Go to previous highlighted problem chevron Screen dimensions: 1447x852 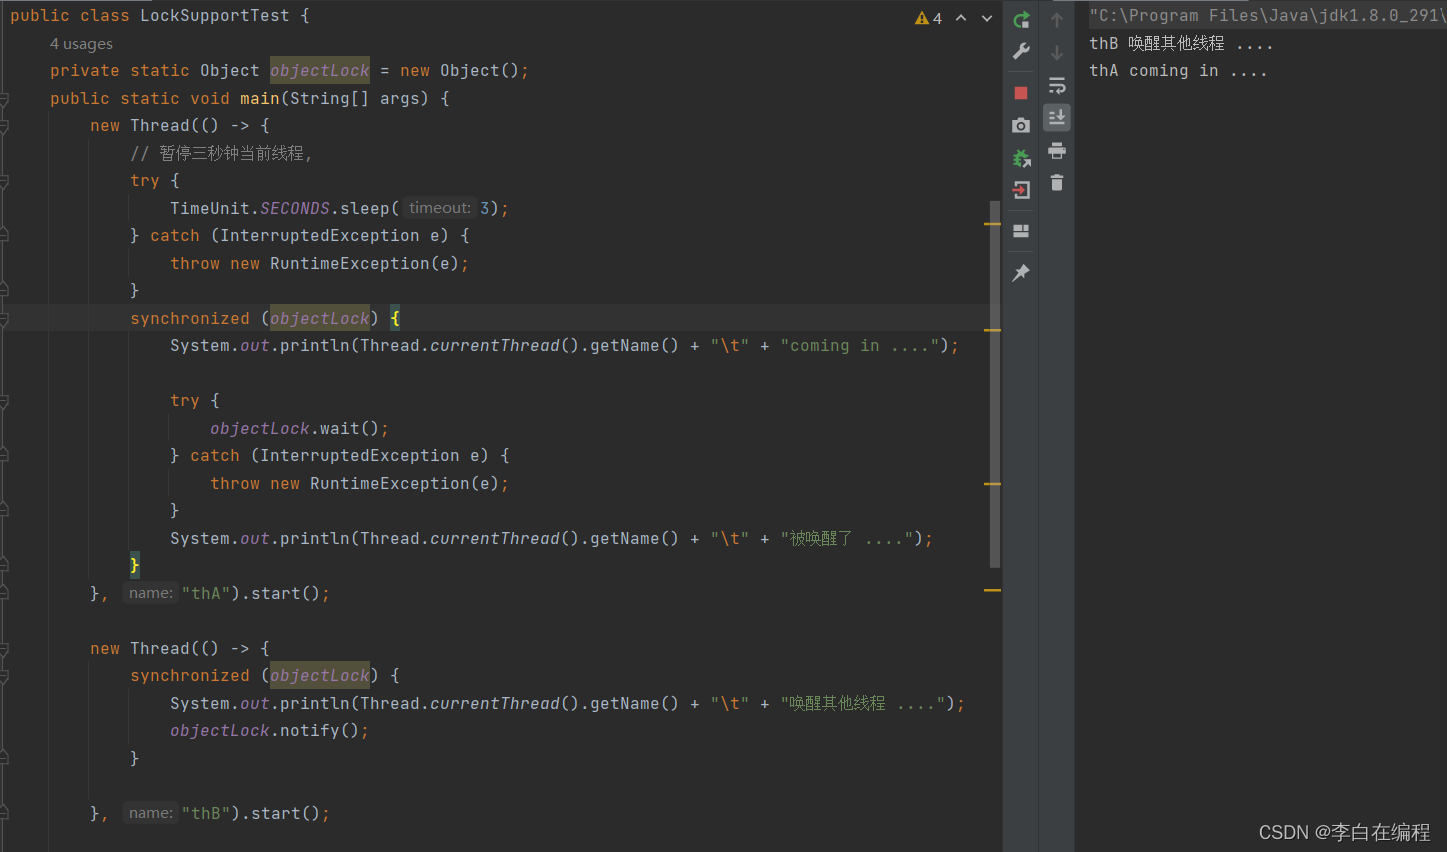tap(961, 18)
